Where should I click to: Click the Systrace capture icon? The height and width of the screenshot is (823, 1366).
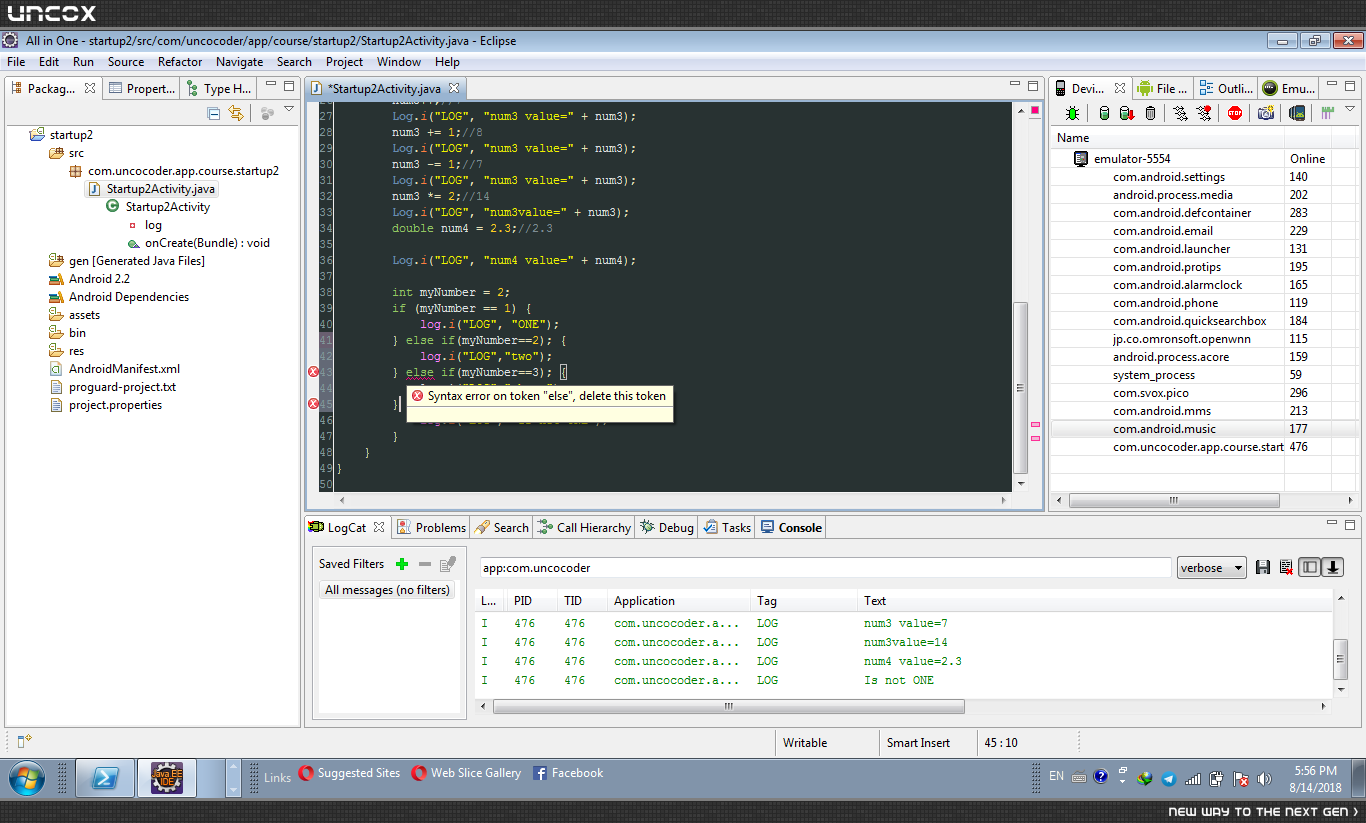(x=1328, y=113)
